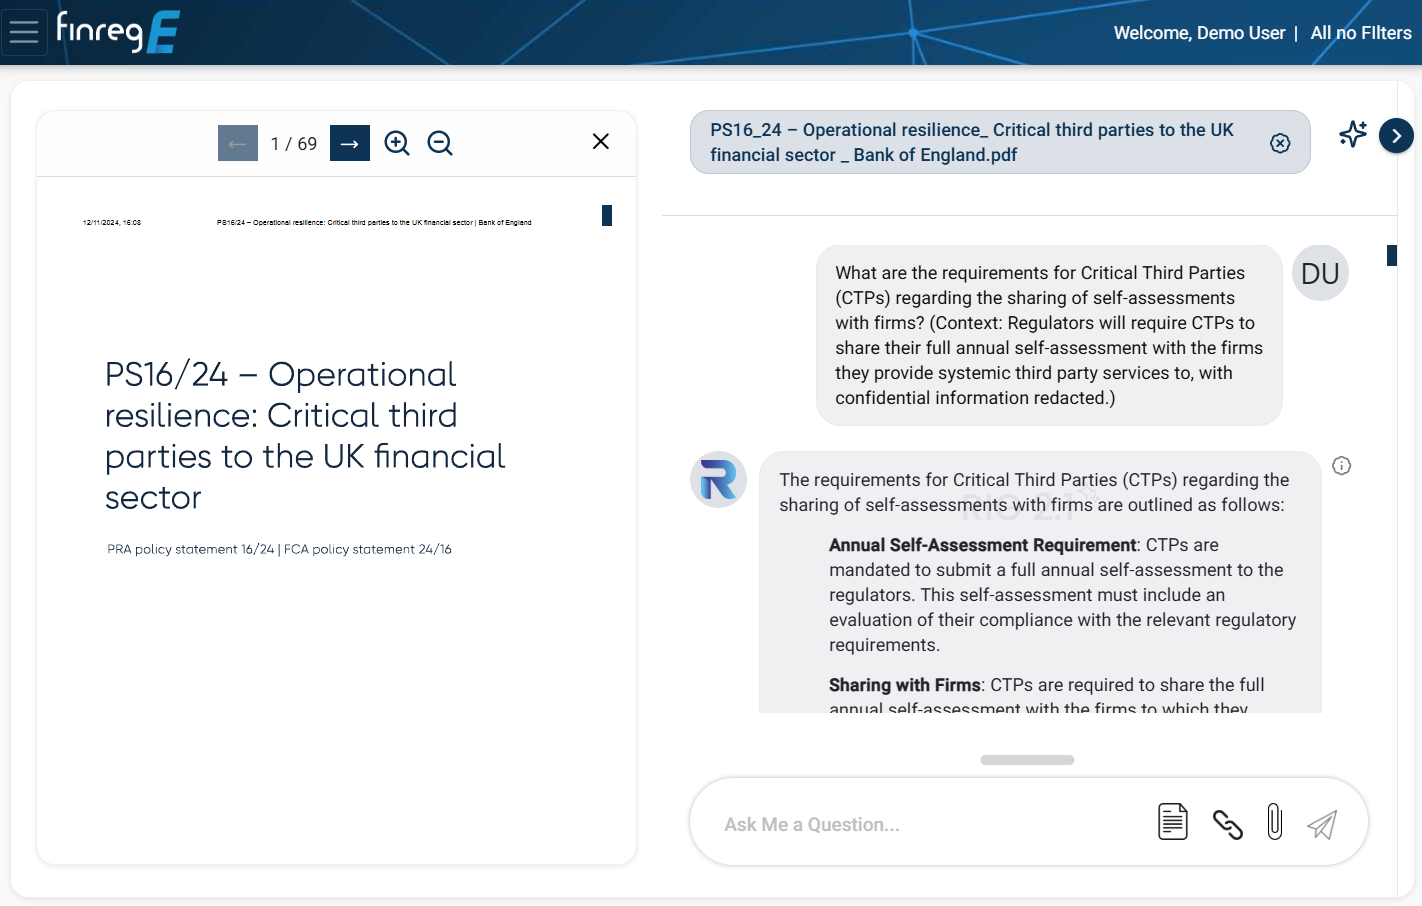The height and width of the screenshot is (906, 1422).
Task: Click the chat vertical scrollbar marker
Action: point(1392,255)
